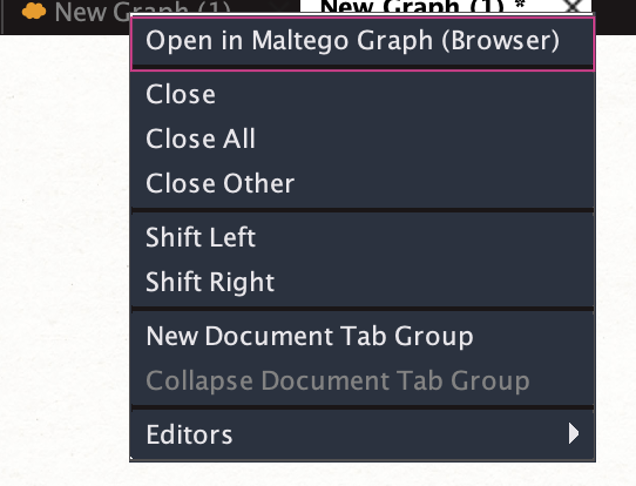The image size is (636, 486).
Task: Click empty canvas area below the context menu
Action: click(x=363, y=474)
